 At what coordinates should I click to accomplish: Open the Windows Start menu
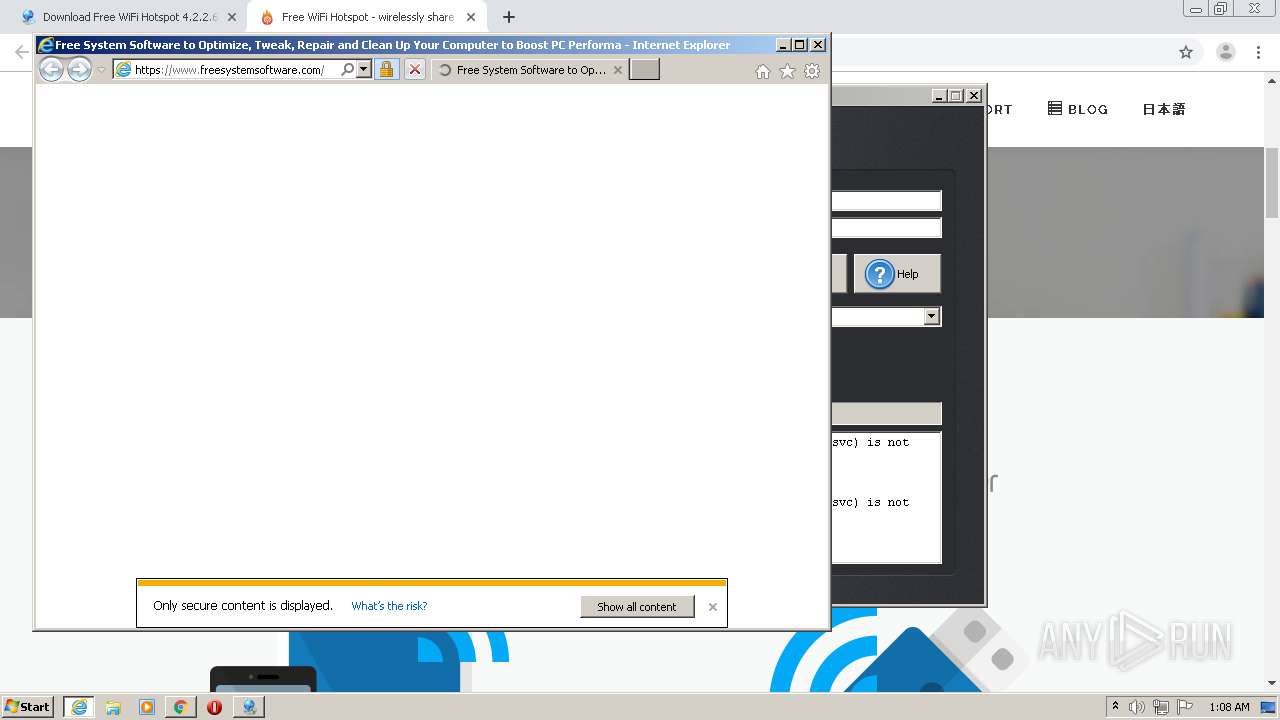[x=27, y=707]
